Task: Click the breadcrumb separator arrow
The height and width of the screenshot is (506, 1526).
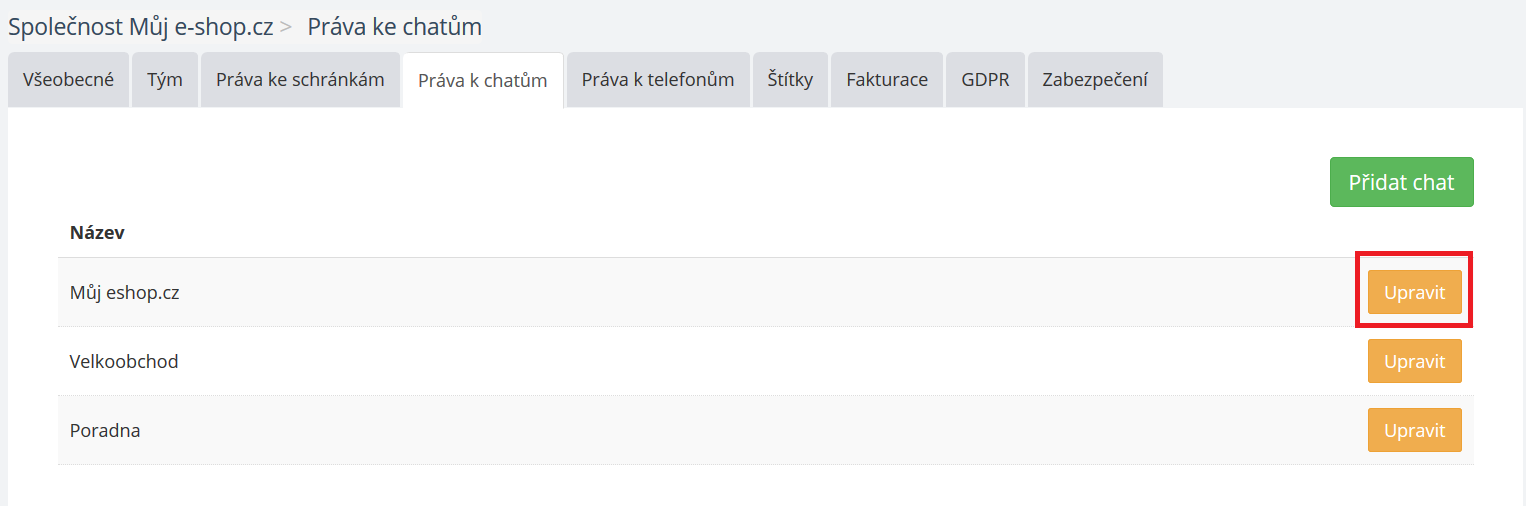Action: (x=286, y=28)
